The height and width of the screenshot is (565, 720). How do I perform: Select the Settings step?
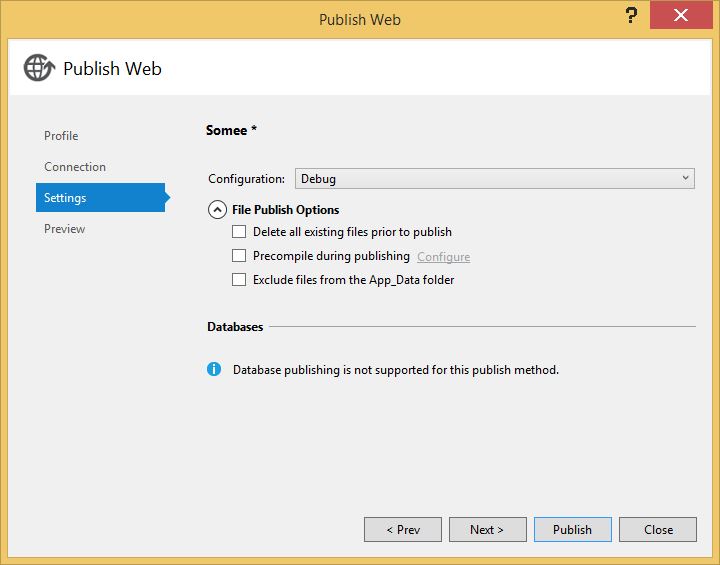[x=101, y=198]
